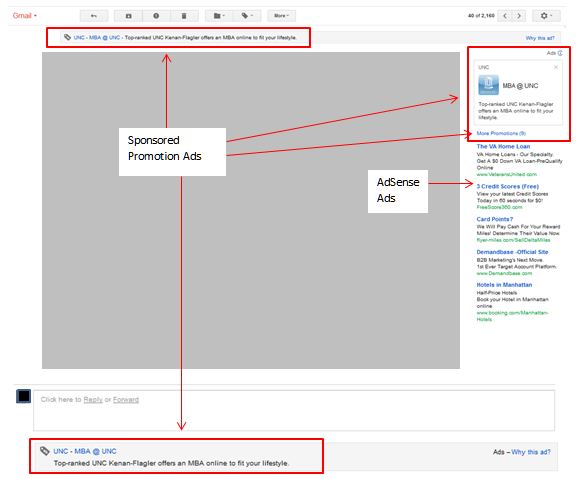Open the Move to folder dropdown
The height and width of the screenshot is (479, 577).
coord(219,16)
